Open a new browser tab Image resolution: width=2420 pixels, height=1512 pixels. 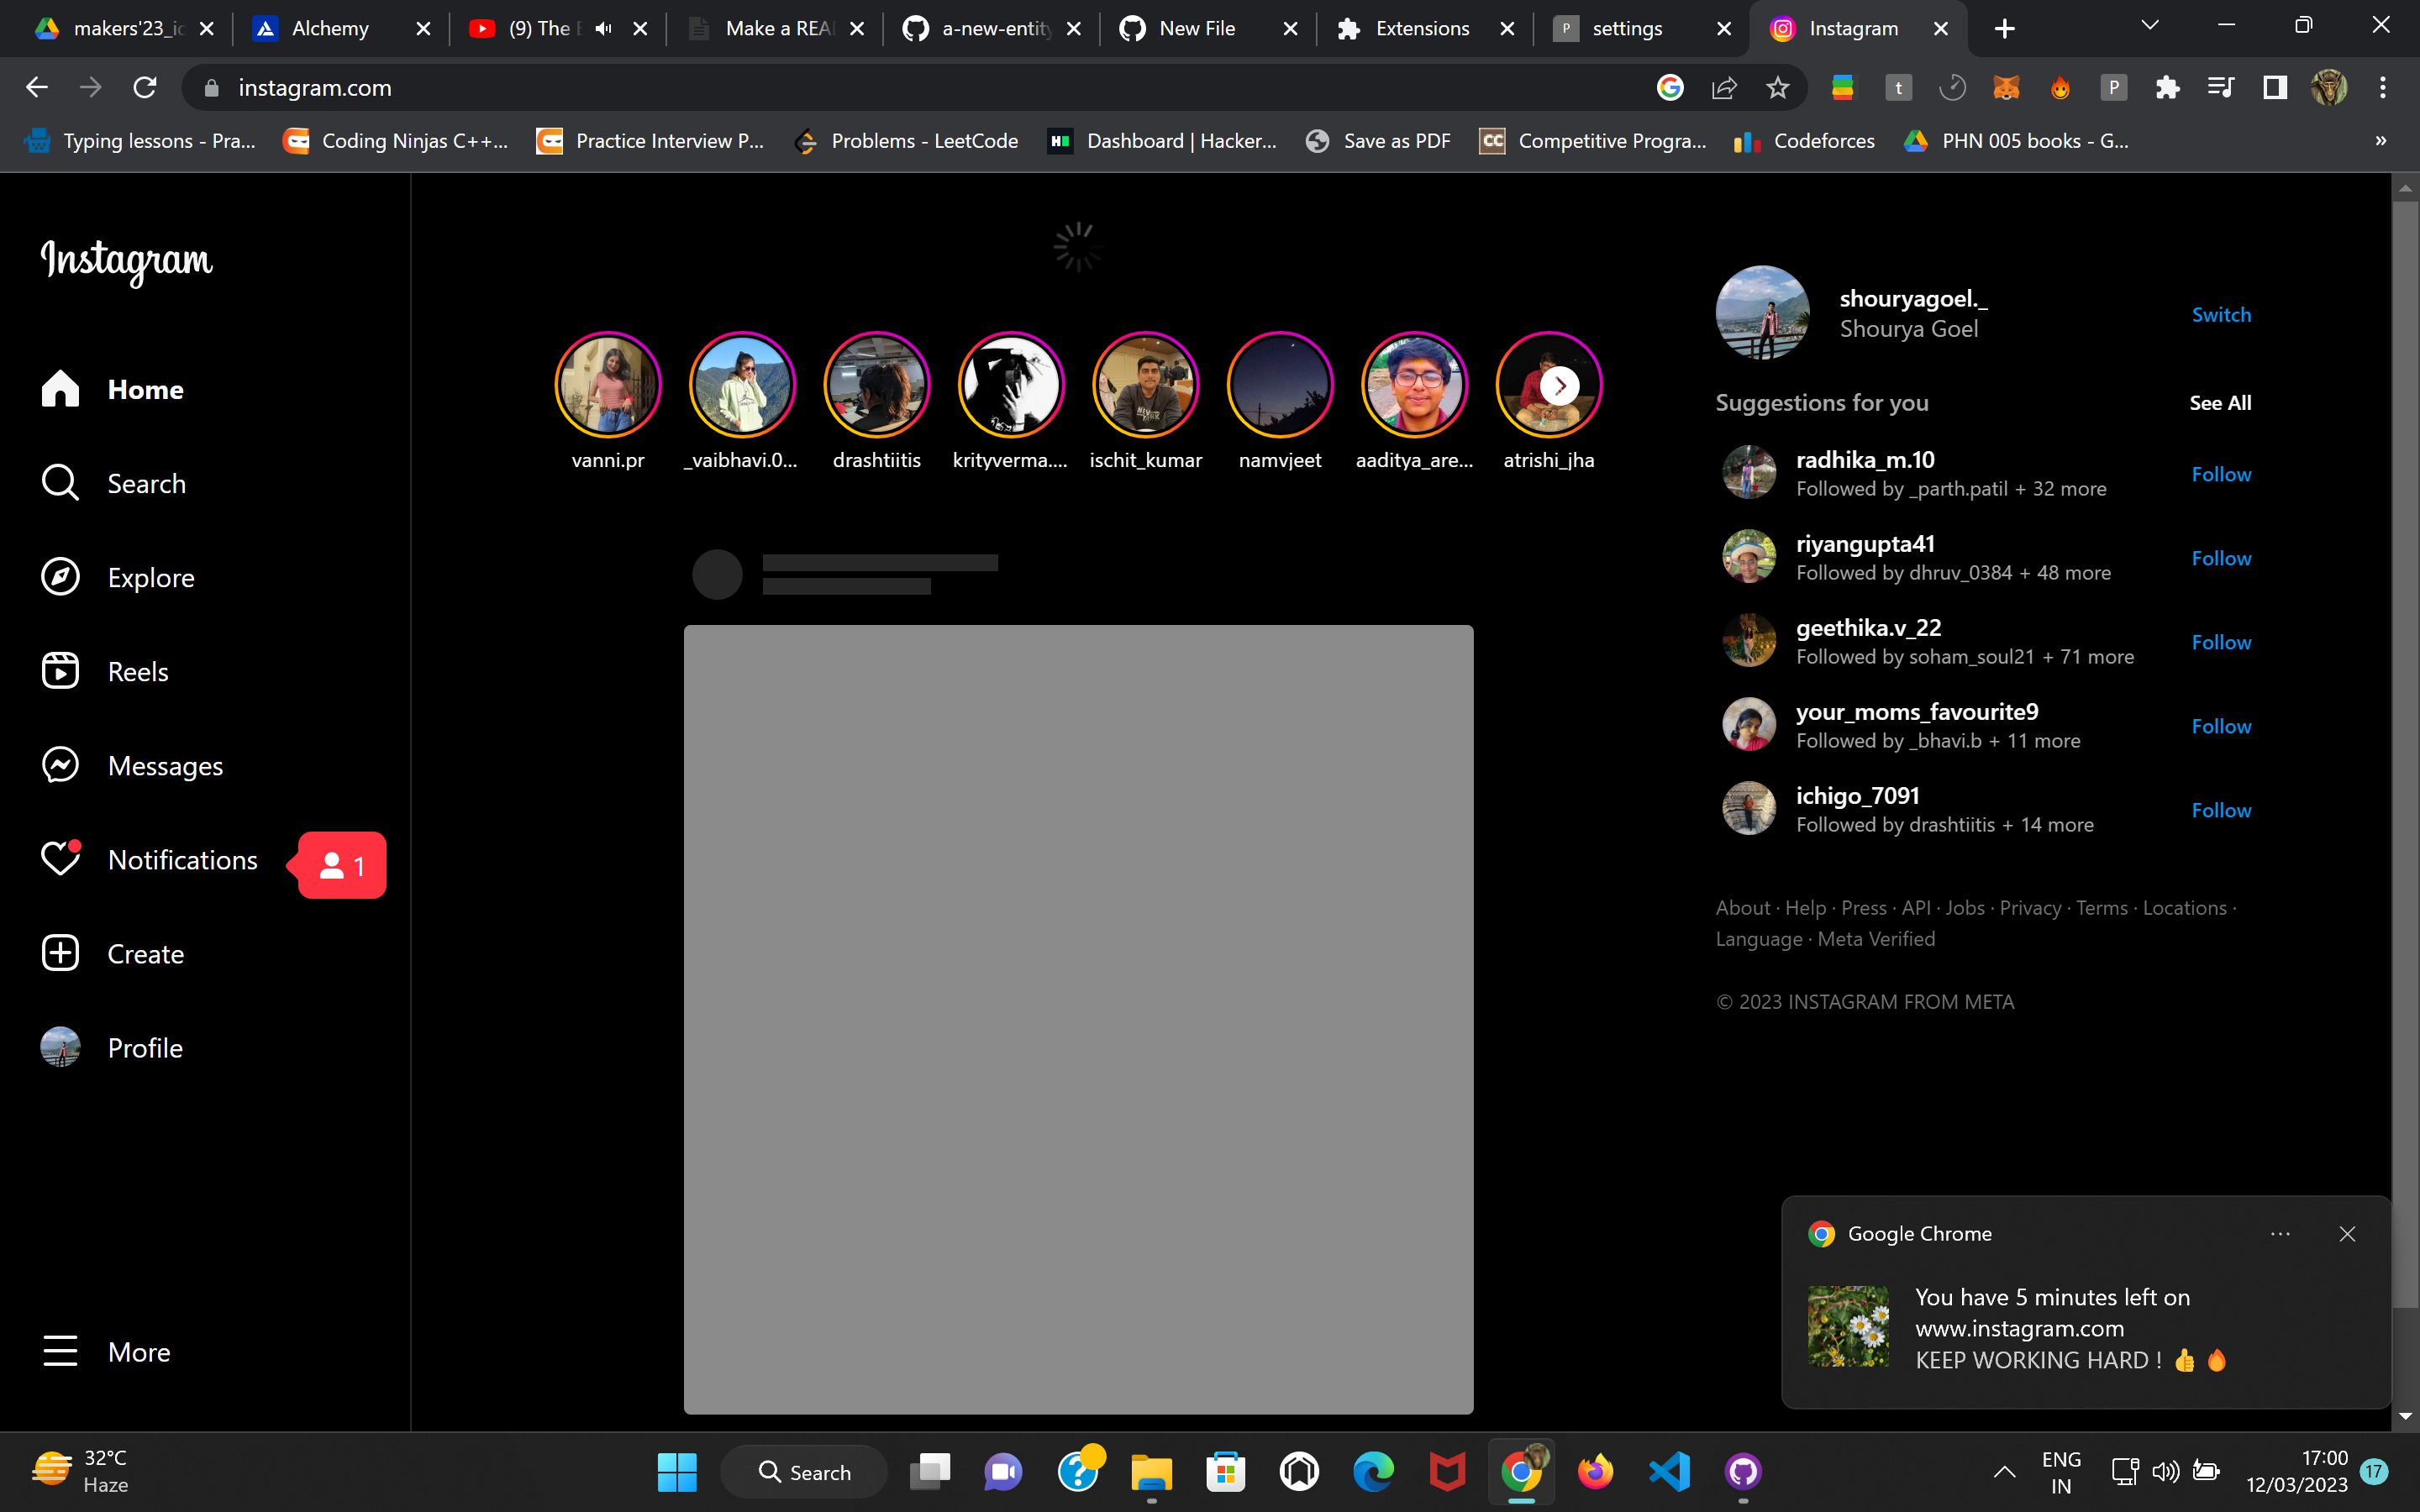click(2004, 29)
